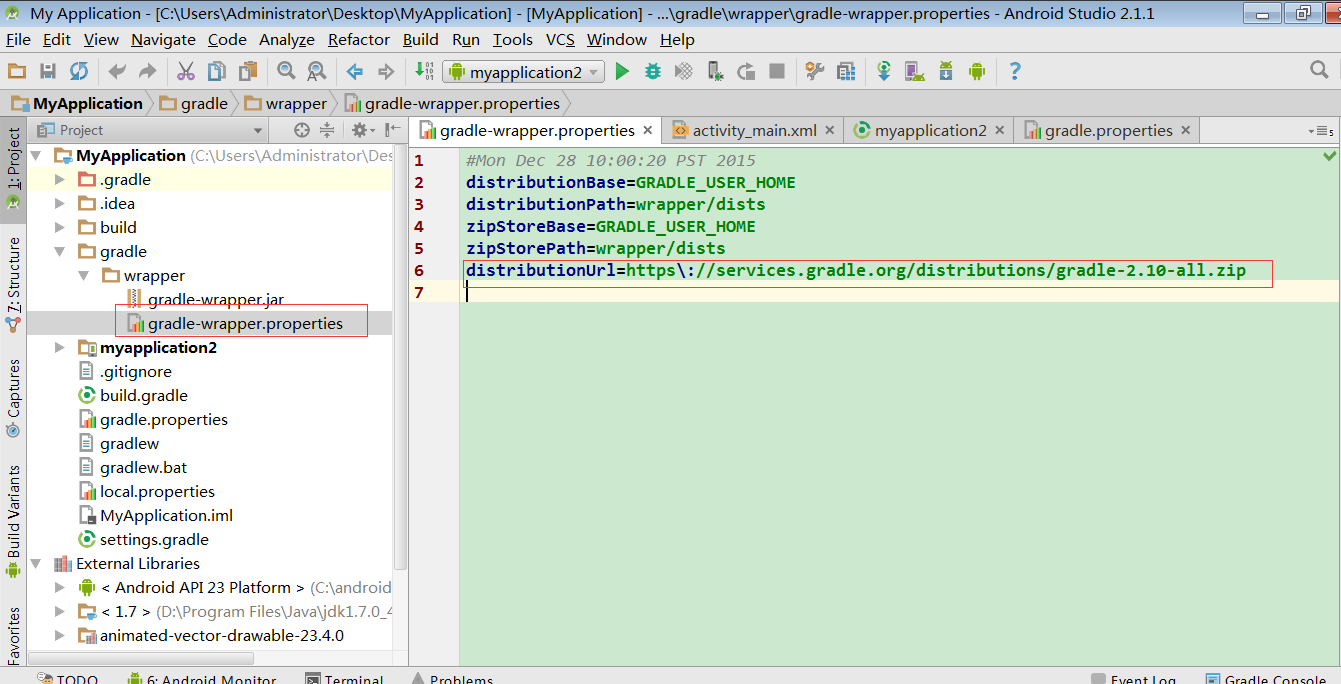Click scroll from source target icon
Viewport: 1341px width, 684px height.
(302, 130)
